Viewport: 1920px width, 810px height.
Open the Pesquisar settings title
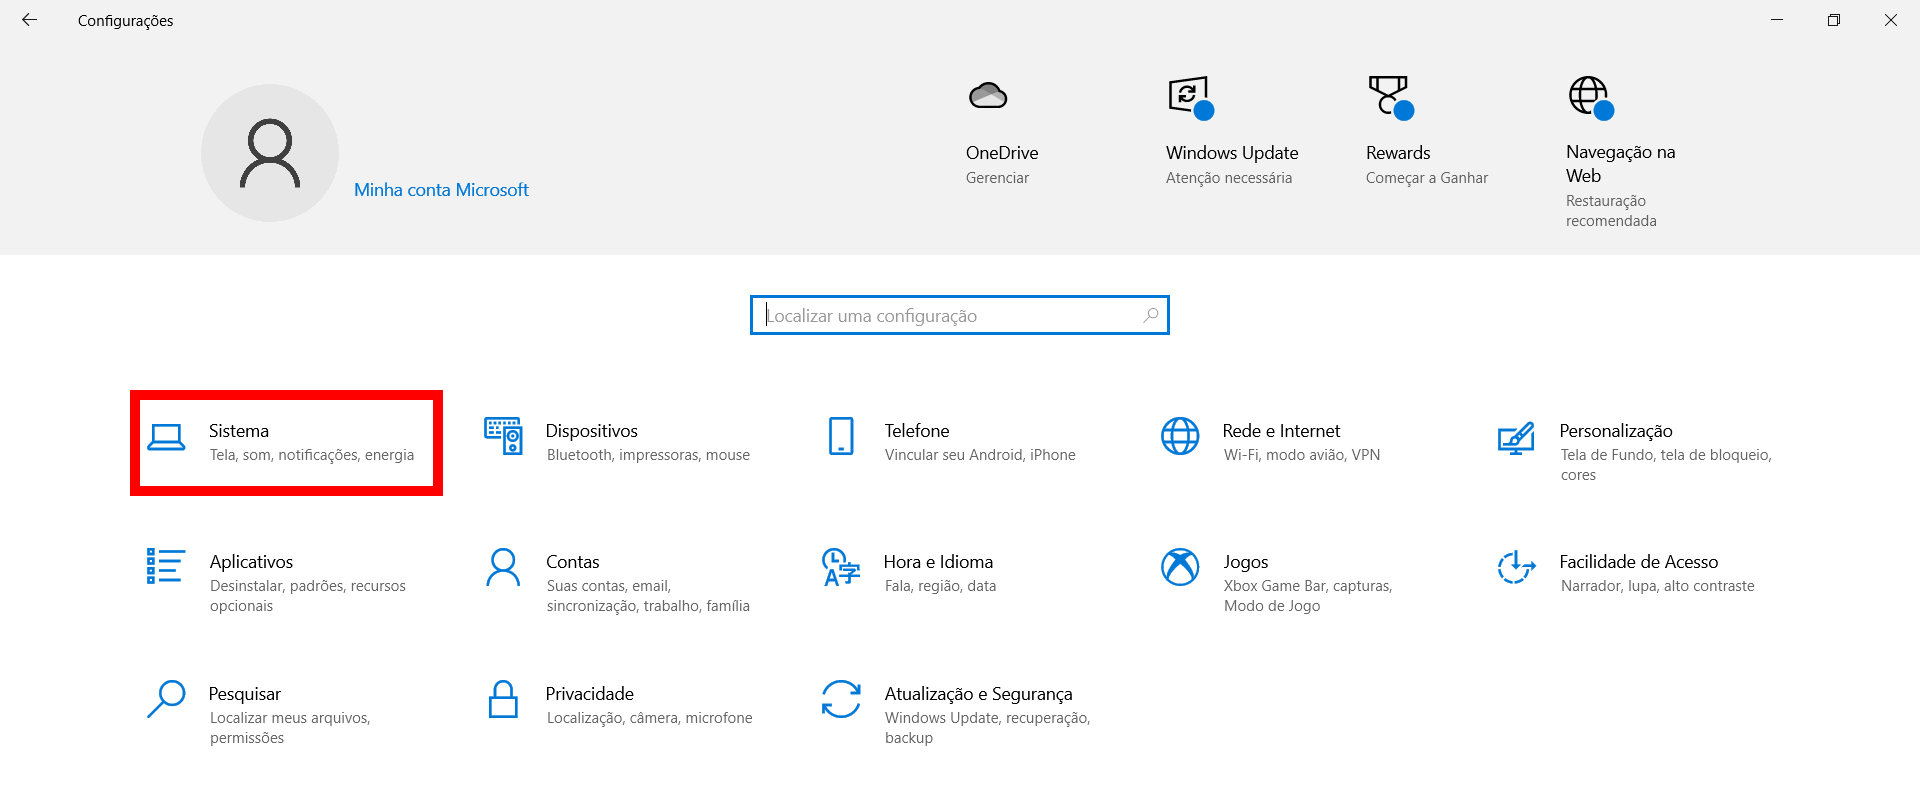point(245,694)
